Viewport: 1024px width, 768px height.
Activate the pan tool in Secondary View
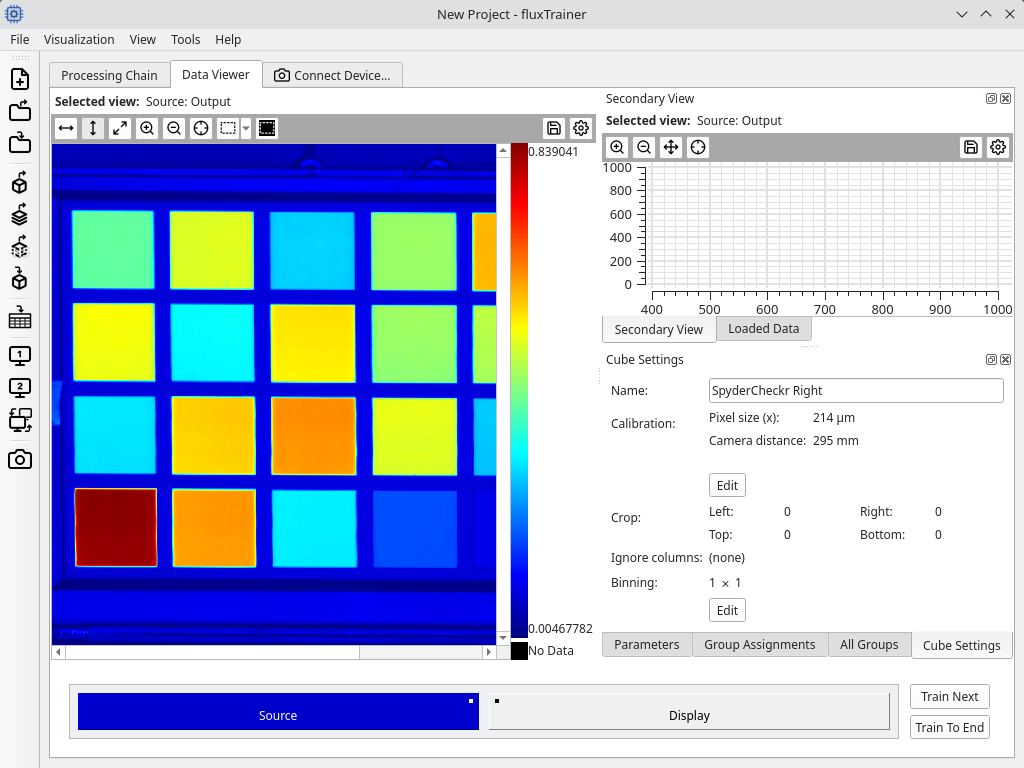671,147
